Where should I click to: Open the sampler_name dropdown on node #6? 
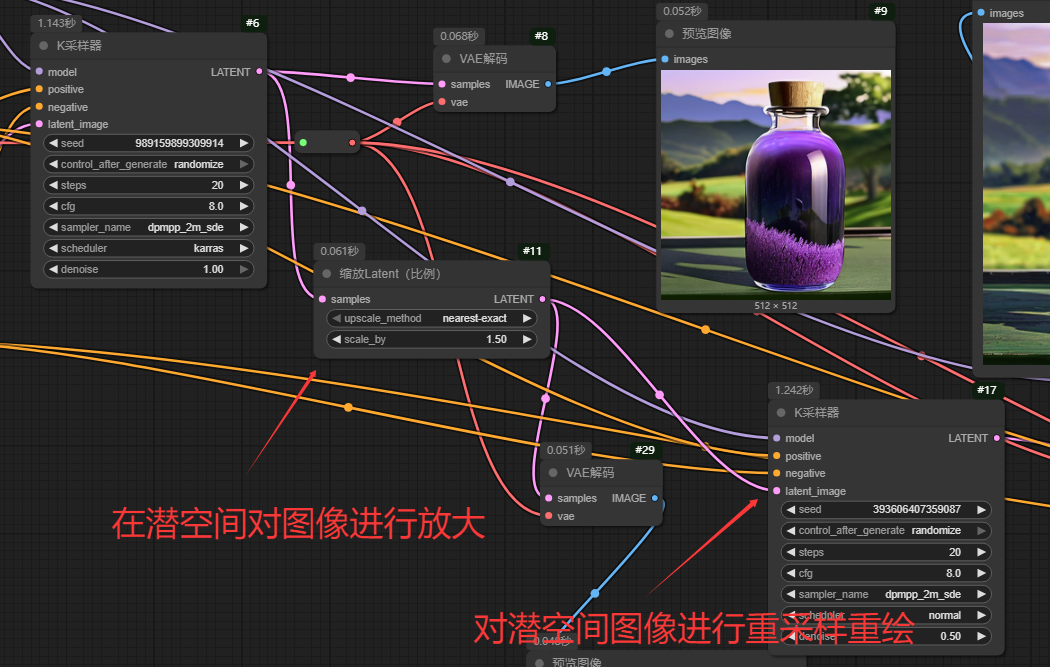pos(149,227)
